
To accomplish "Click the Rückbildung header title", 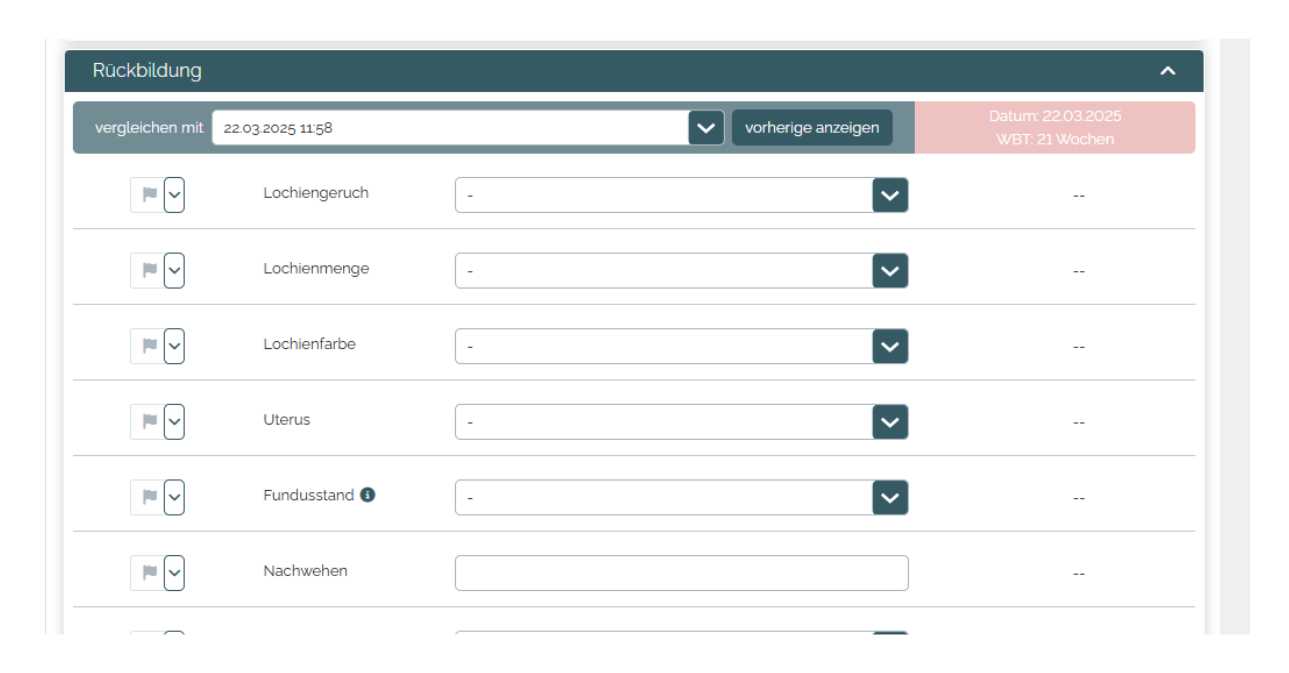I will click(x=147, y=71).
